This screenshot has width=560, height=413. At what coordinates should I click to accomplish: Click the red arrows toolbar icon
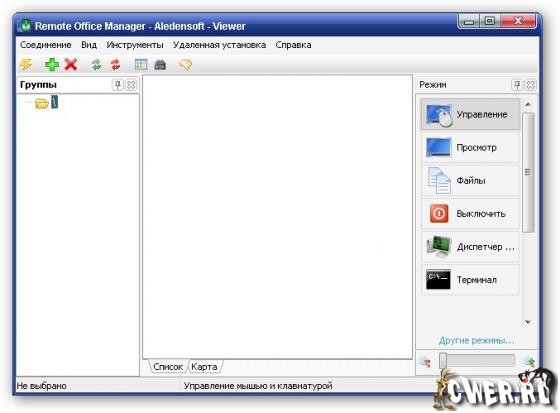115,65
